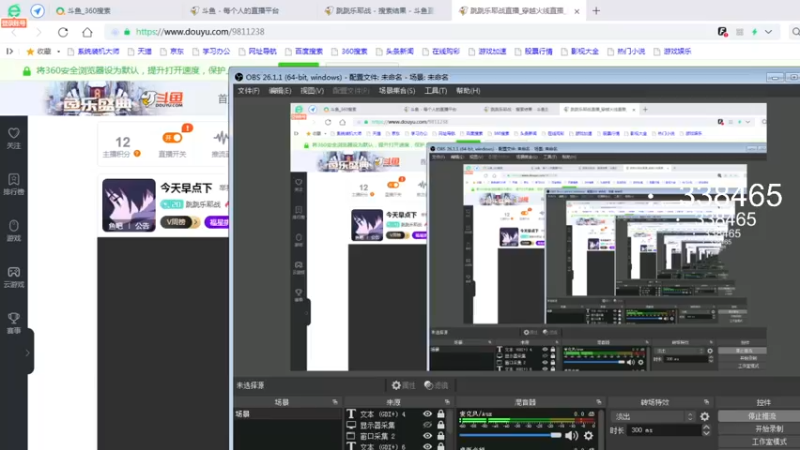Select the 场景 entry in scenes list
This screenshot has width=800, height=450.
[x=287, y=414]
